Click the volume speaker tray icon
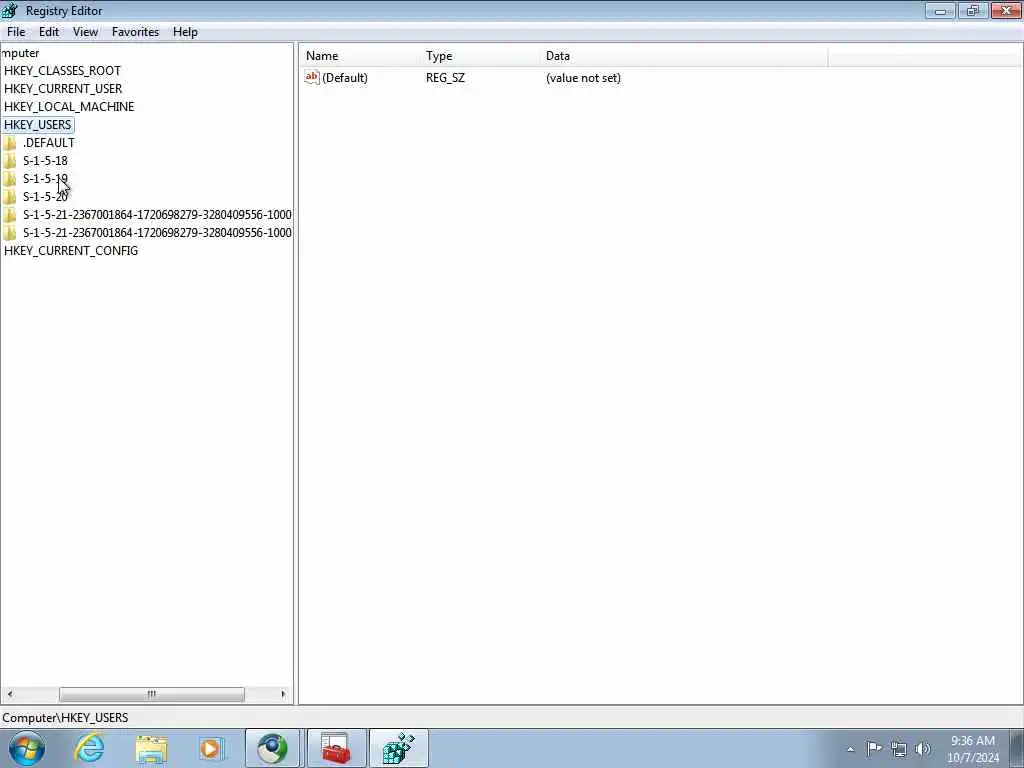 point(923,749)
